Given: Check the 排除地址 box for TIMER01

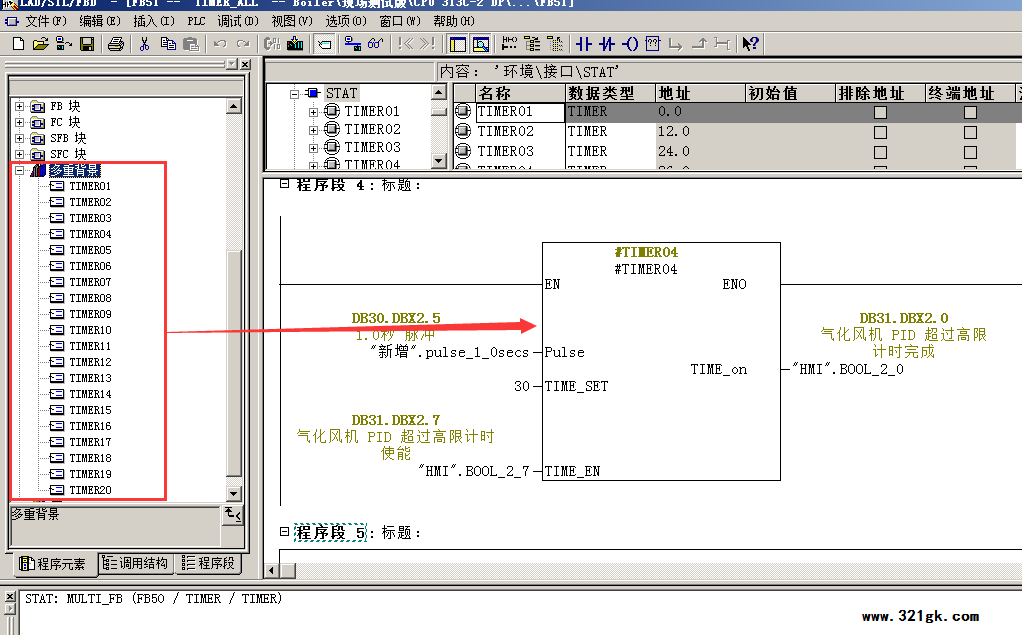Looking at the screenshot, I should pyautogui.click(x=880, y=112).
